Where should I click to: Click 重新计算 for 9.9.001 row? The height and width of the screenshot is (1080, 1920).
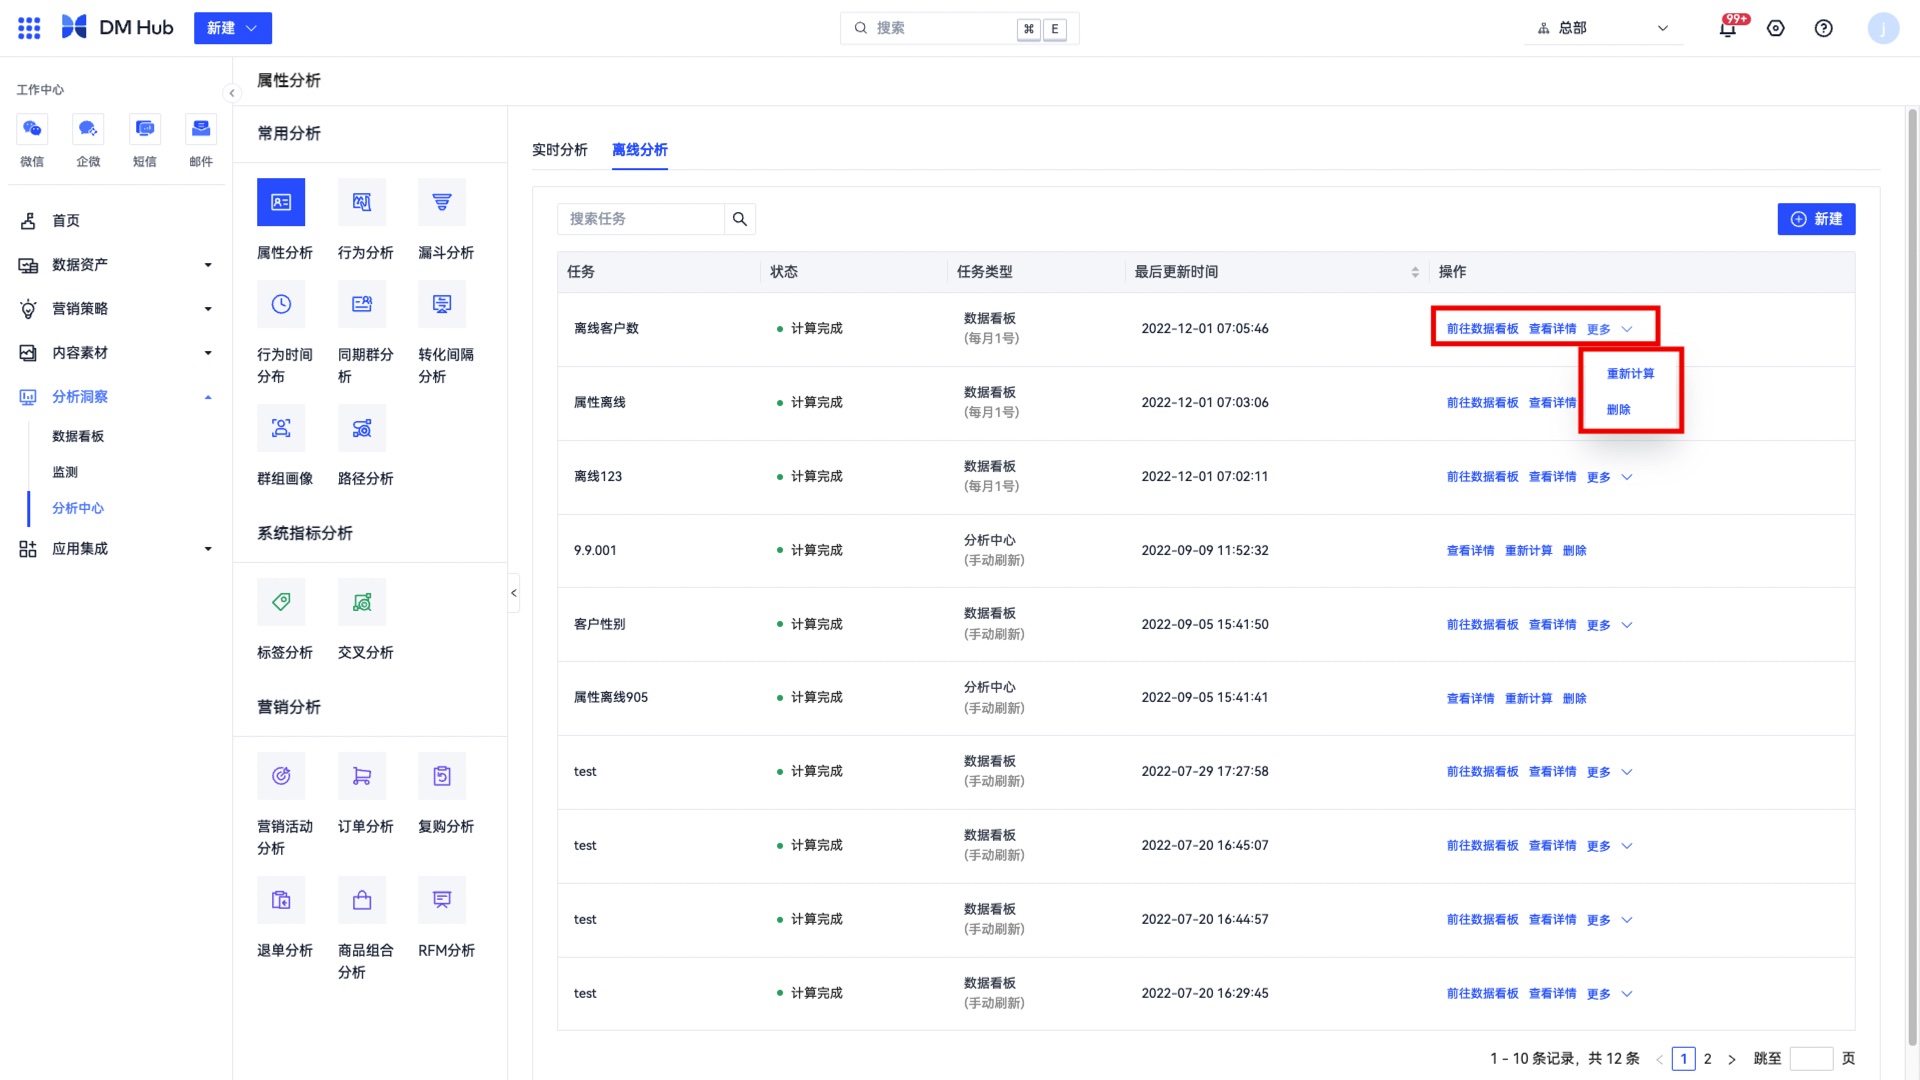pos(1528,551)
